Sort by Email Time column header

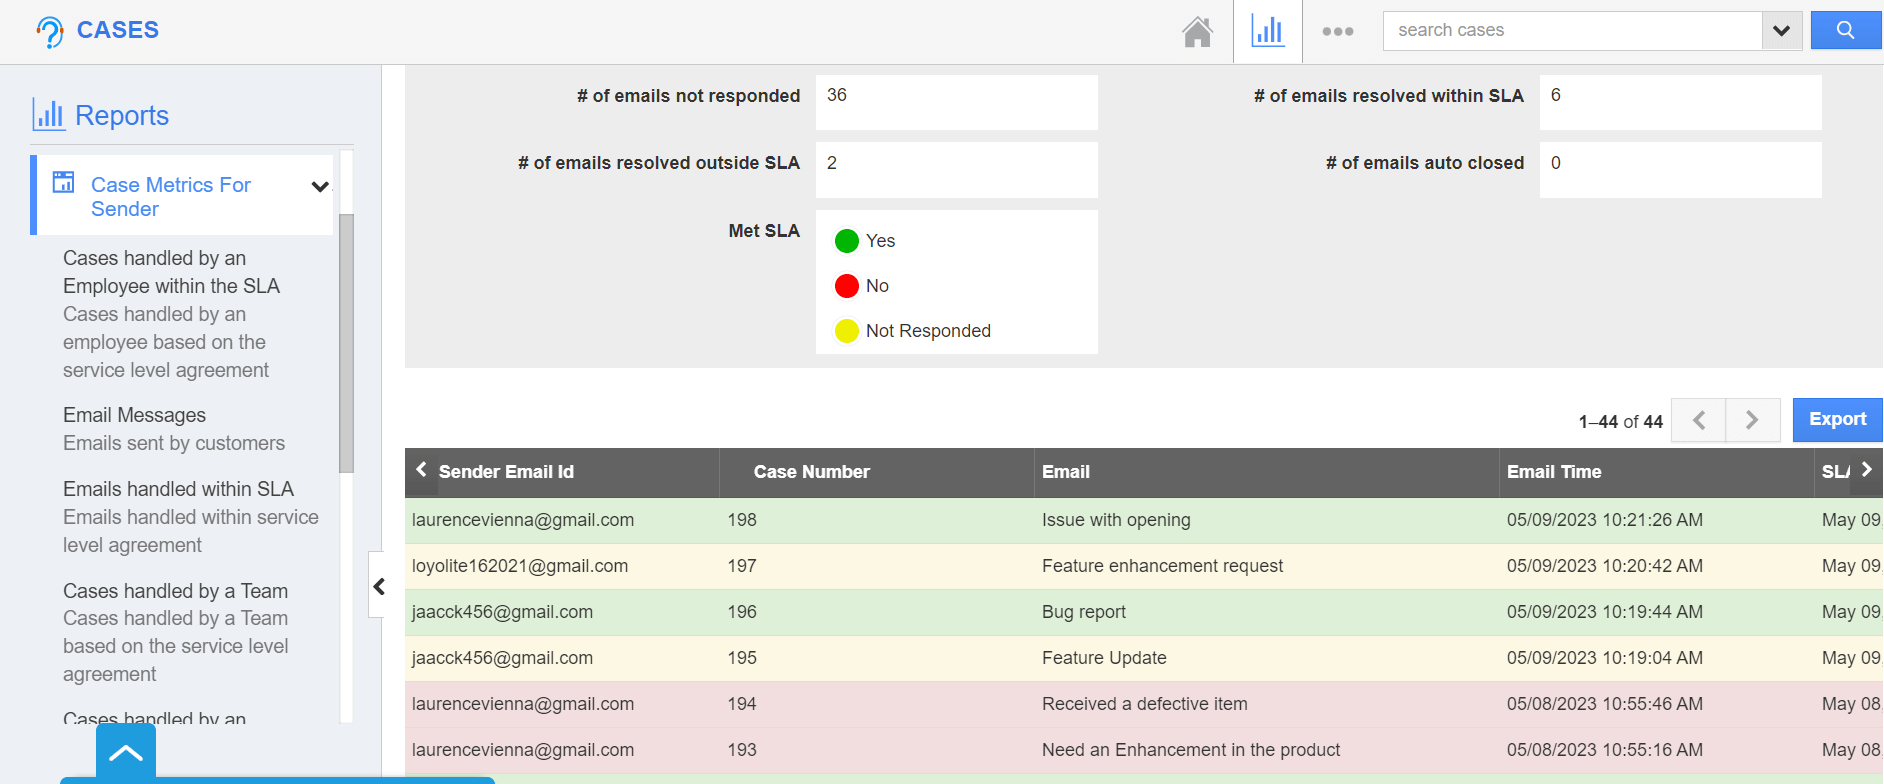(x=1554, y=472)
